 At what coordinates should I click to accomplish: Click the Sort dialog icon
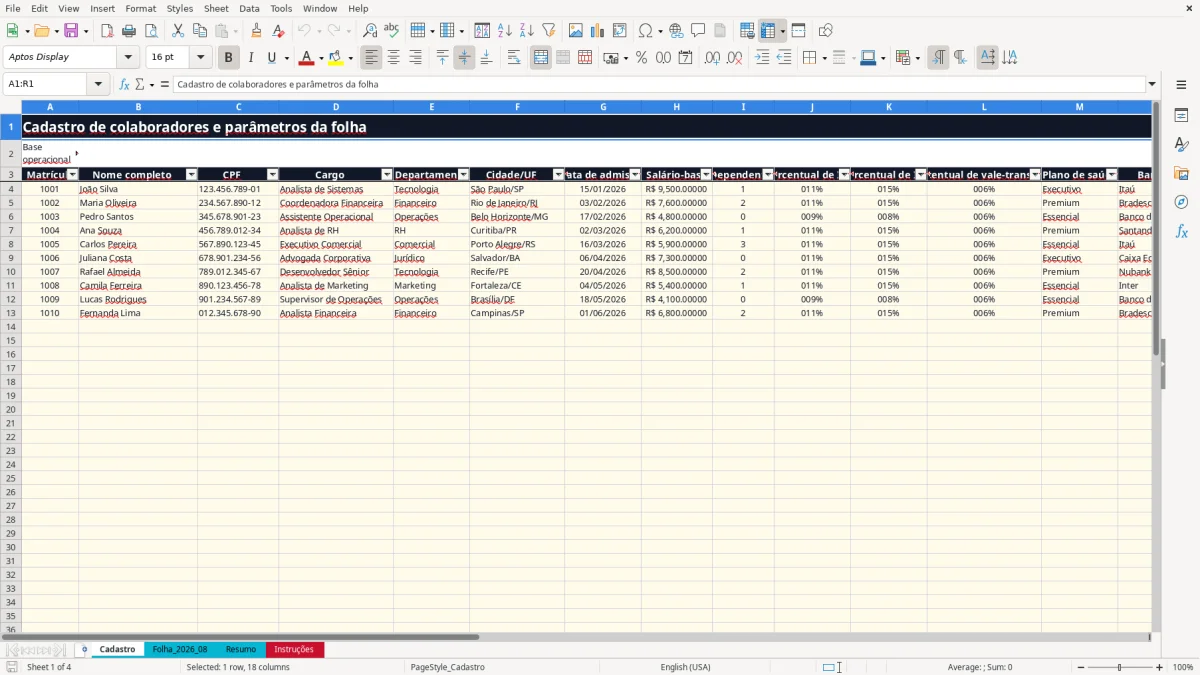(x=482, y=31)
